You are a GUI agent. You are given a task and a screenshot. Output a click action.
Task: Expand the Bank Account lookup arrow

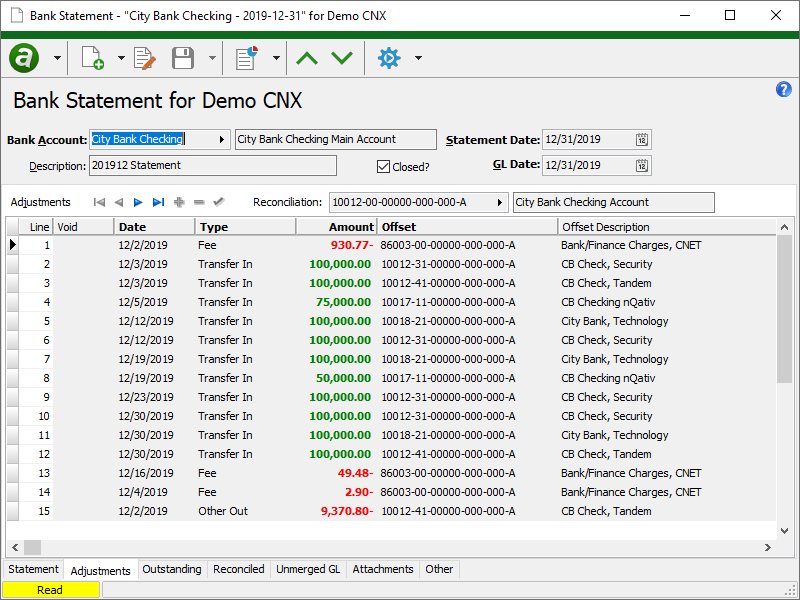221,140
